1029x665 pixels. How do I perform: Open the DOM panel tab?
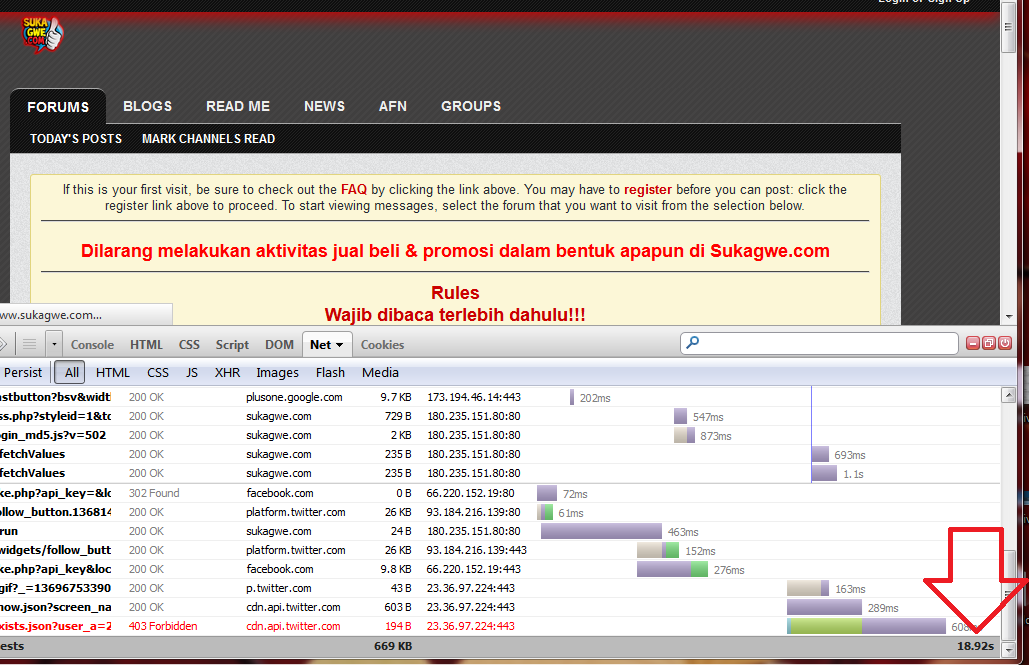point(279,345)
